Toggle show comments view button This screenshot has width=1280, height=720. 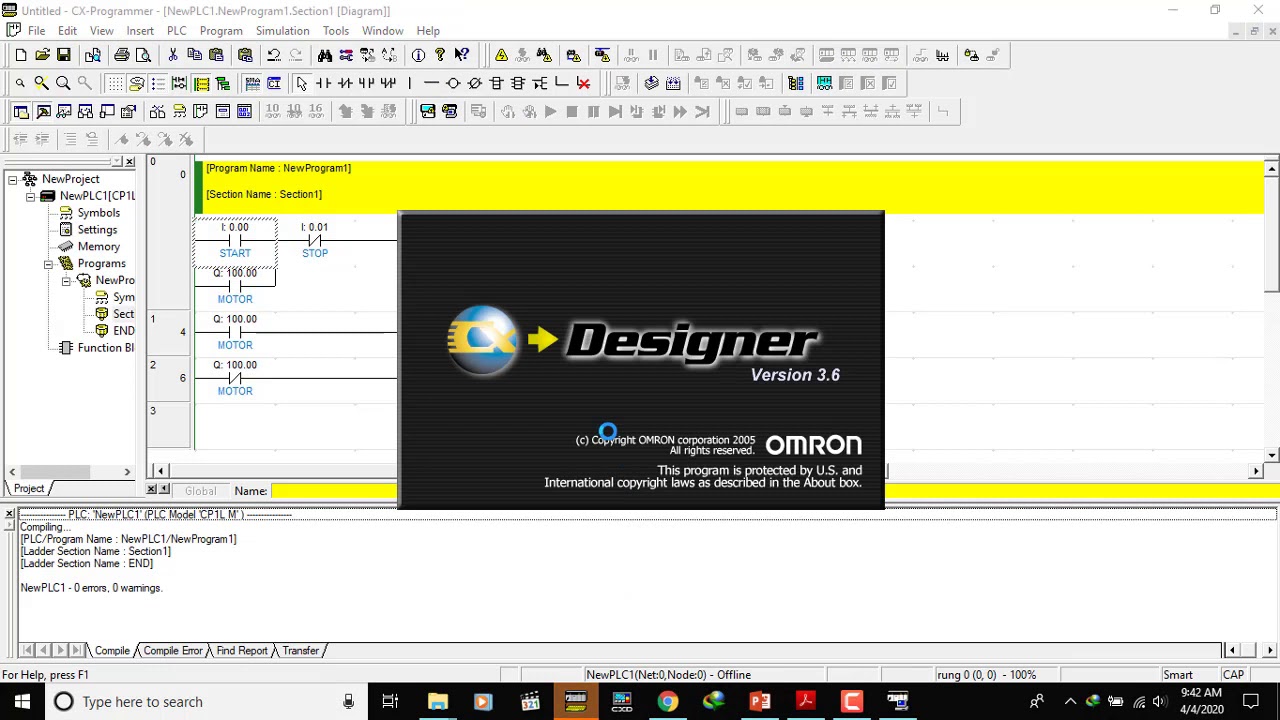[137, 83]
